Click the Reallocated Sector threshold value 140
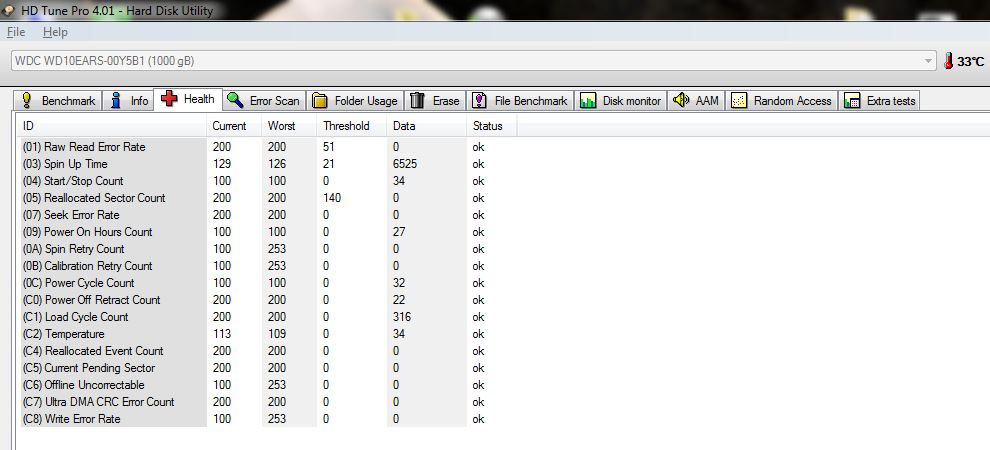Screen dimensions: 990x450 point(332,198)
